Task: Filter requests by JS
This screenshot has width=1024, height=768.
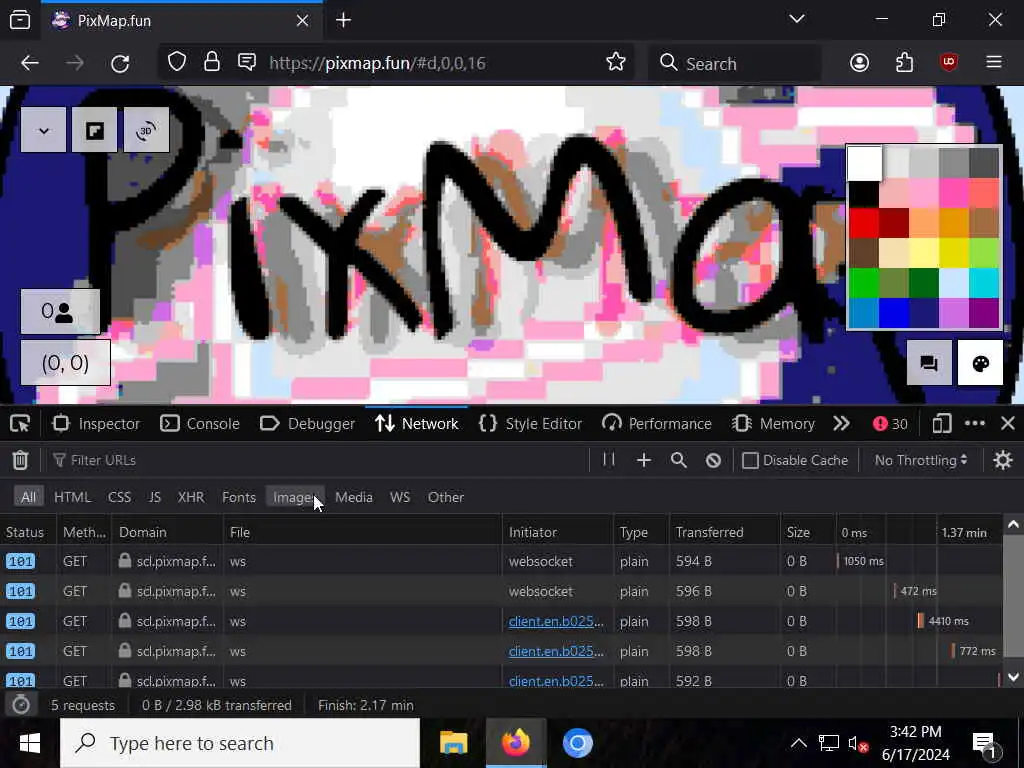Action: click(x=155, y=497)
